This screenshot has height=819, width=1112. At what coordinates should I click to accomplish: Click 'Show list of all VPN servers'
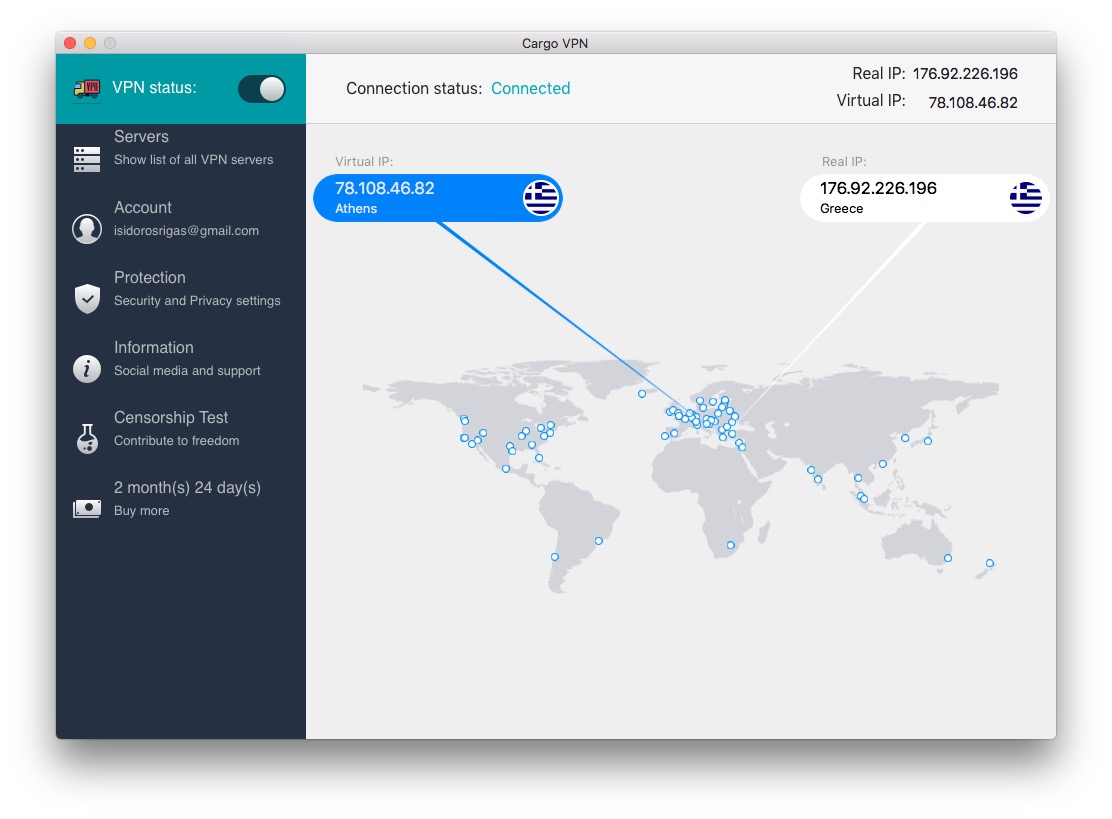tap(193, 160)
